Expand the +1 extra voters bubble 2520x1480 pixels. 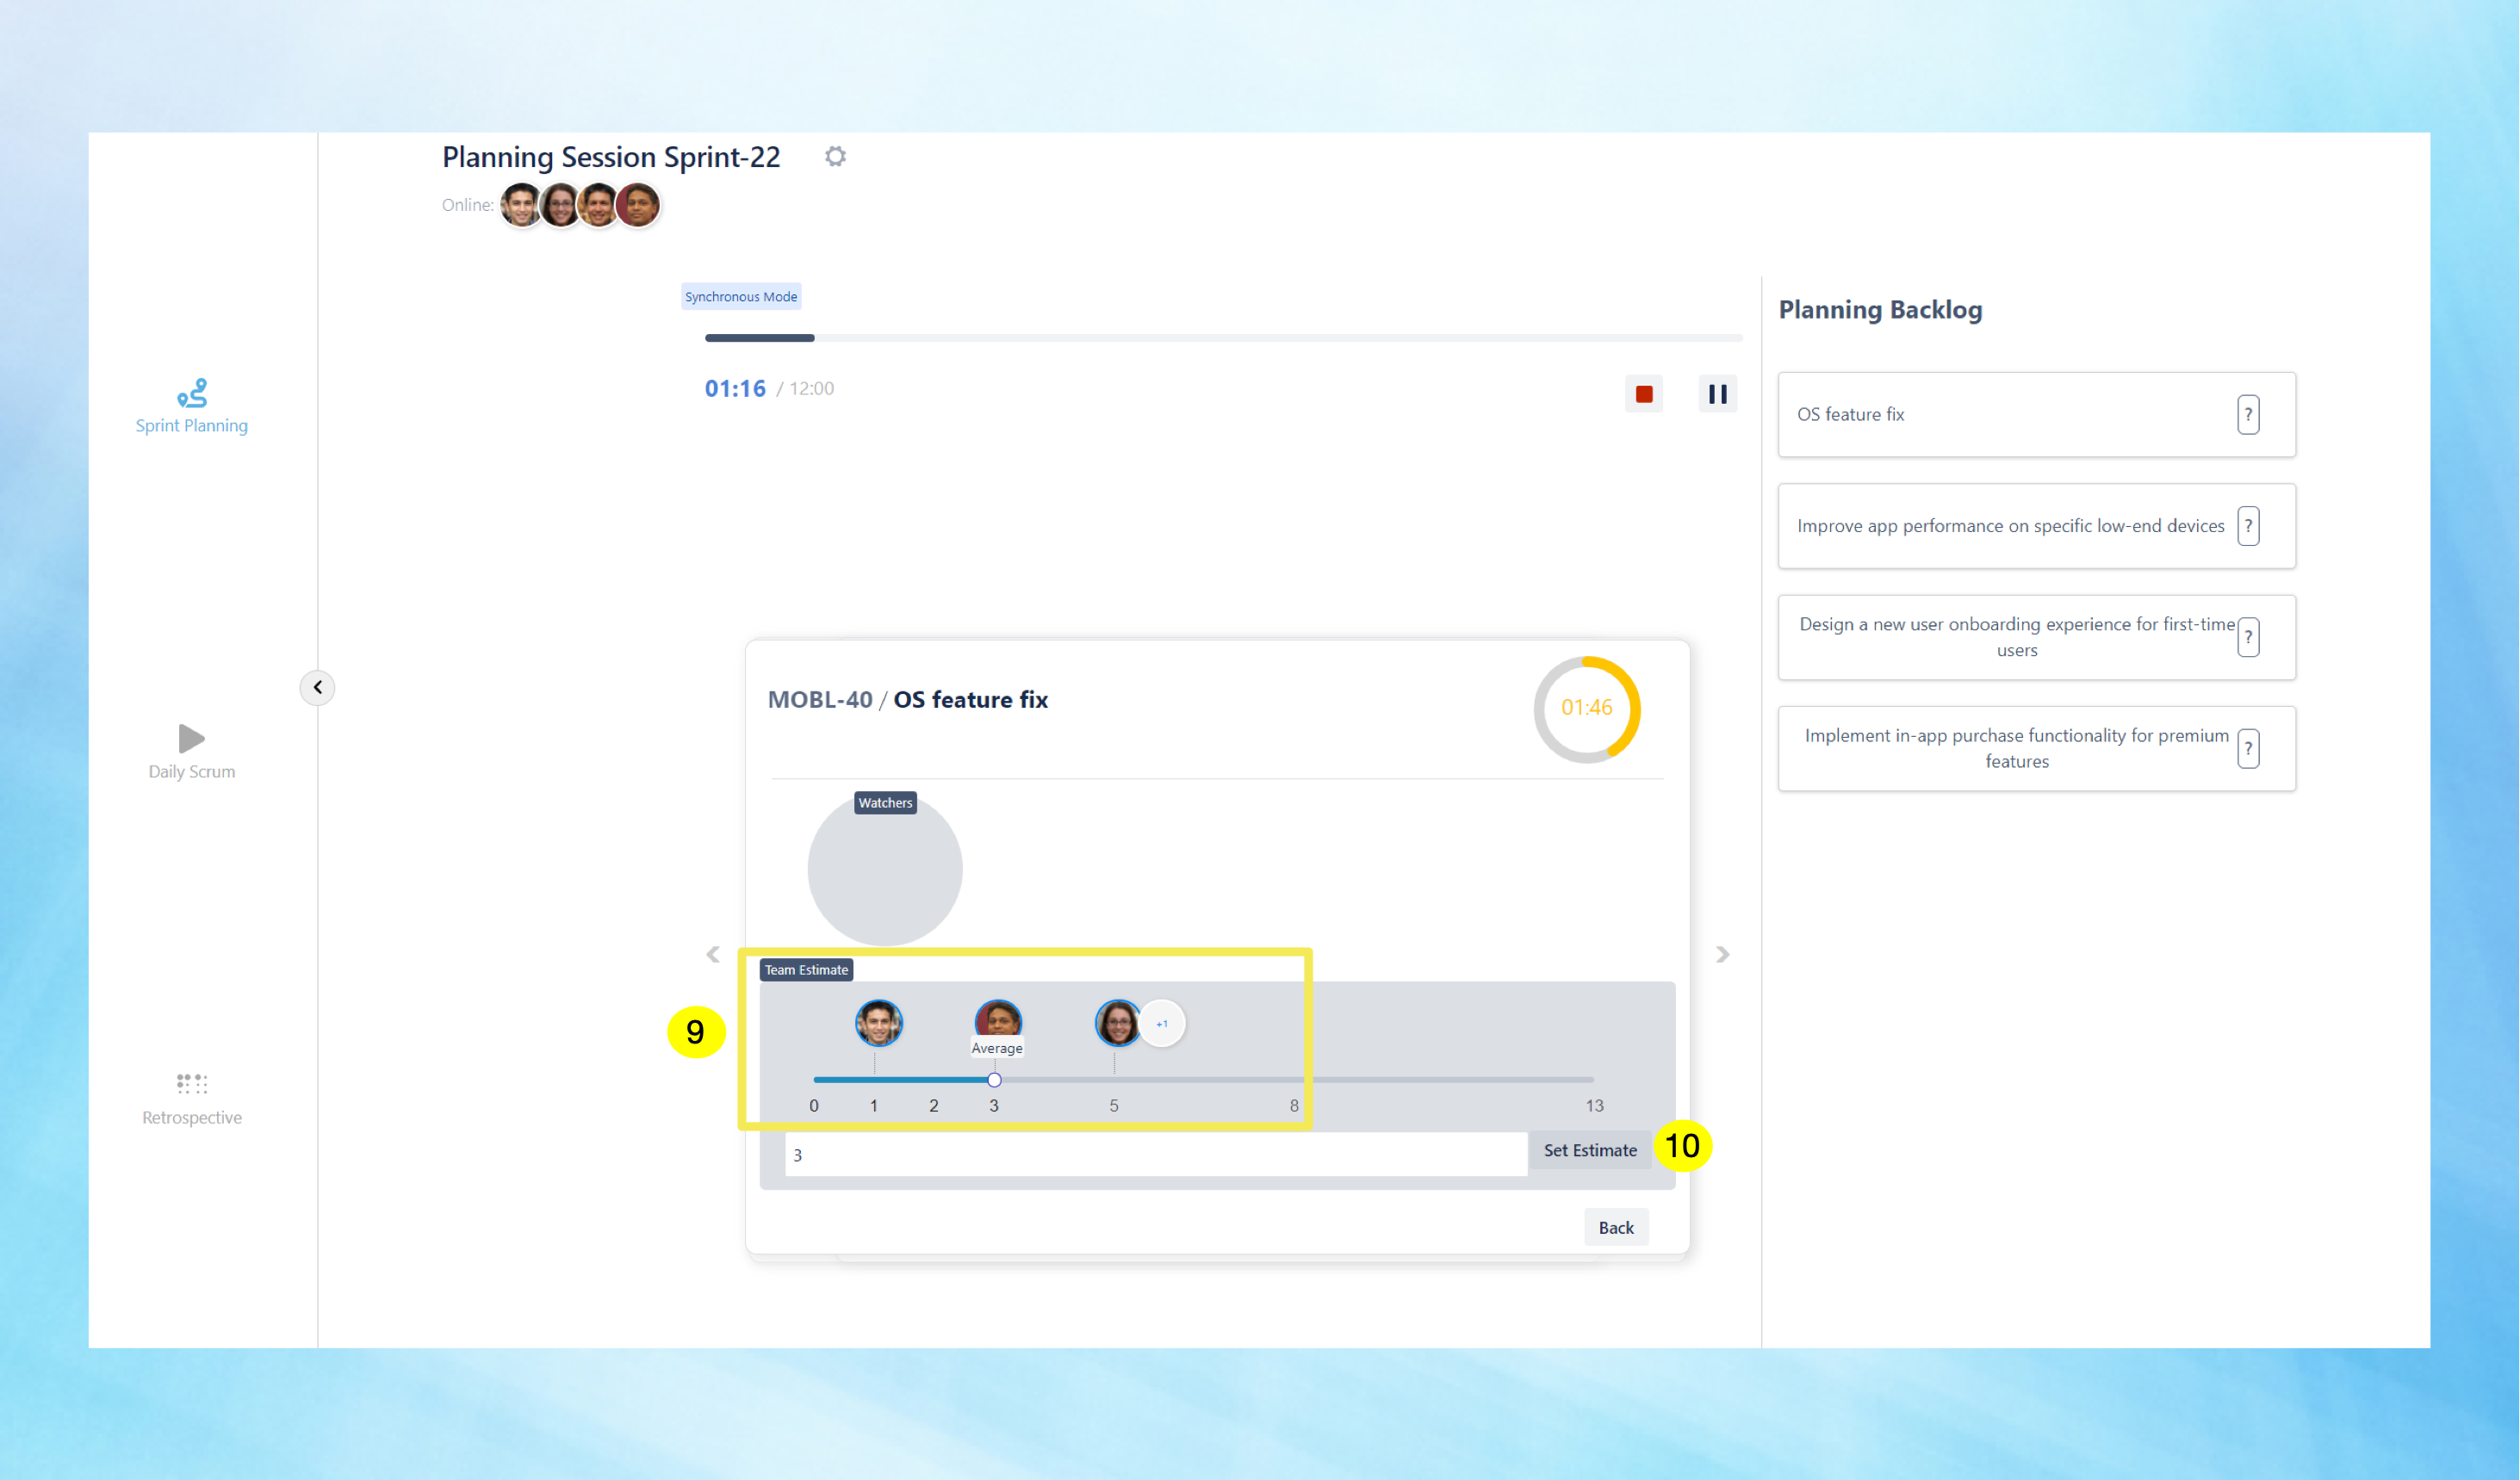tap(1162, 1023)
